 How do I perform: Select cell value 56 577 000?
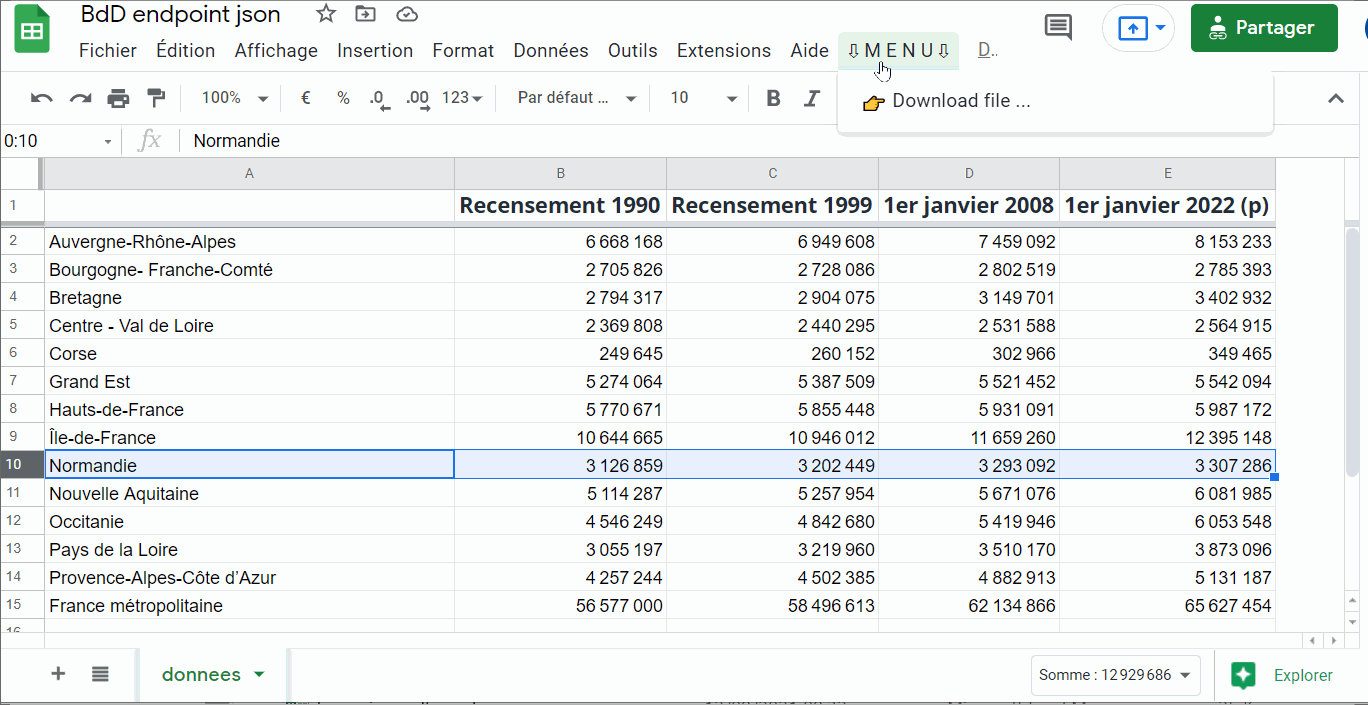[560, 606]
